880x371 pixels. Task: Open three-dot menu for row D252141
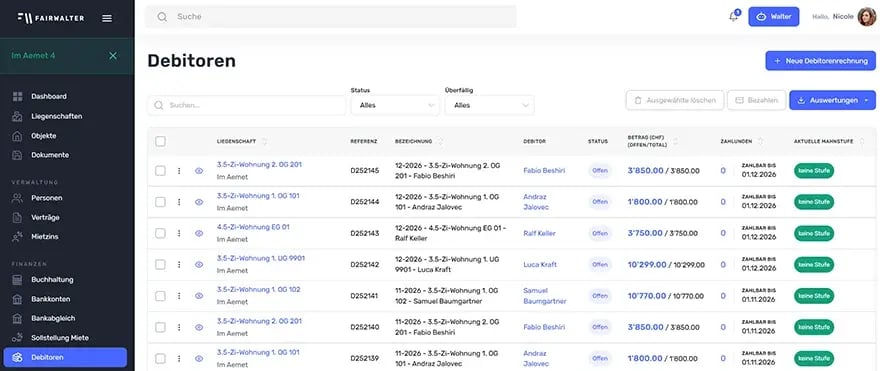pos(179,296)
